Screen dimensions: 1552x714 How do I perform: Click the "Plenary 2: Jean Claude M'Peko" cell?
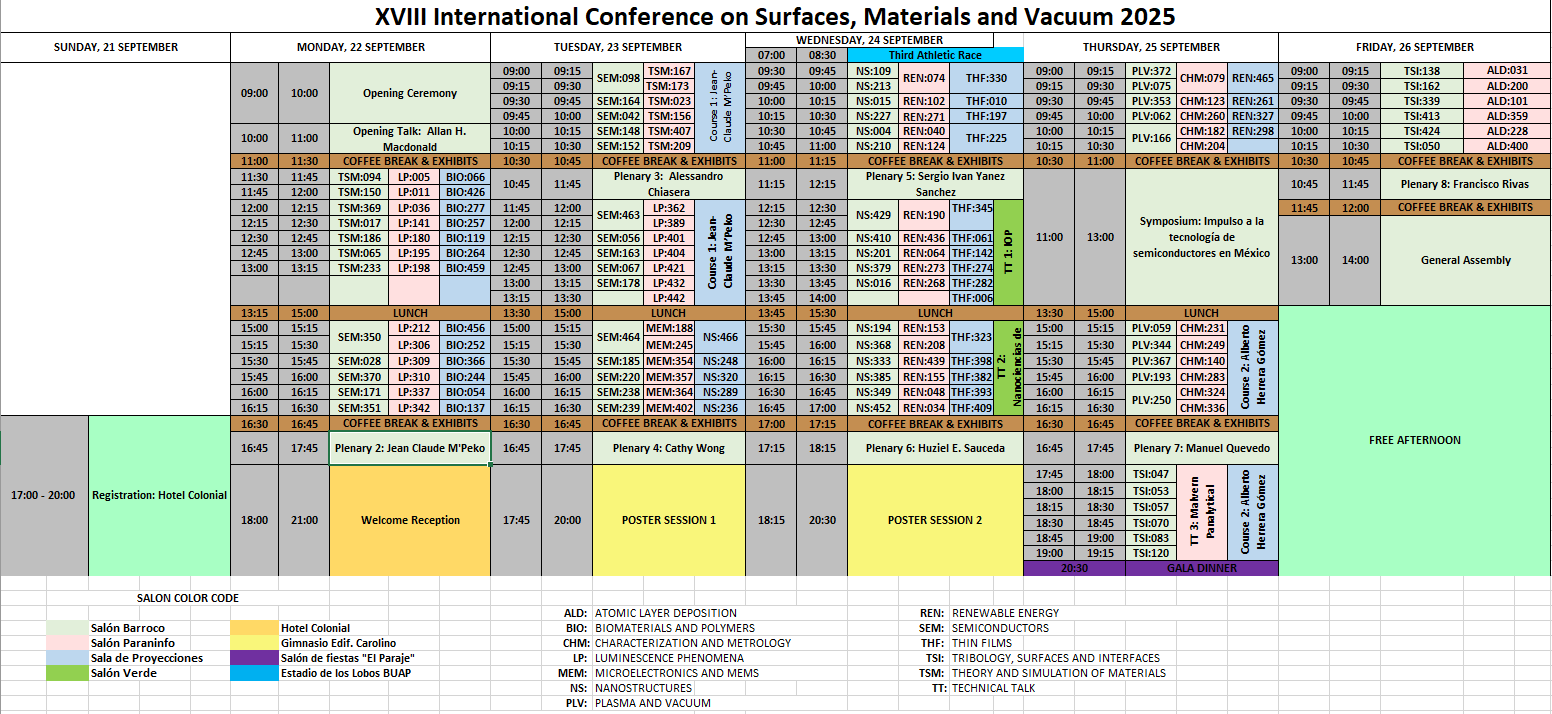pos(410,448)
